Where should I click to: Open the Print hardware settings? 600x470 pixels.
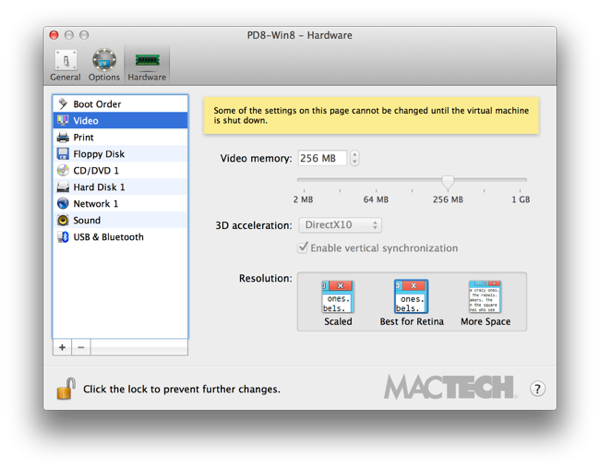tap(83, 137)
